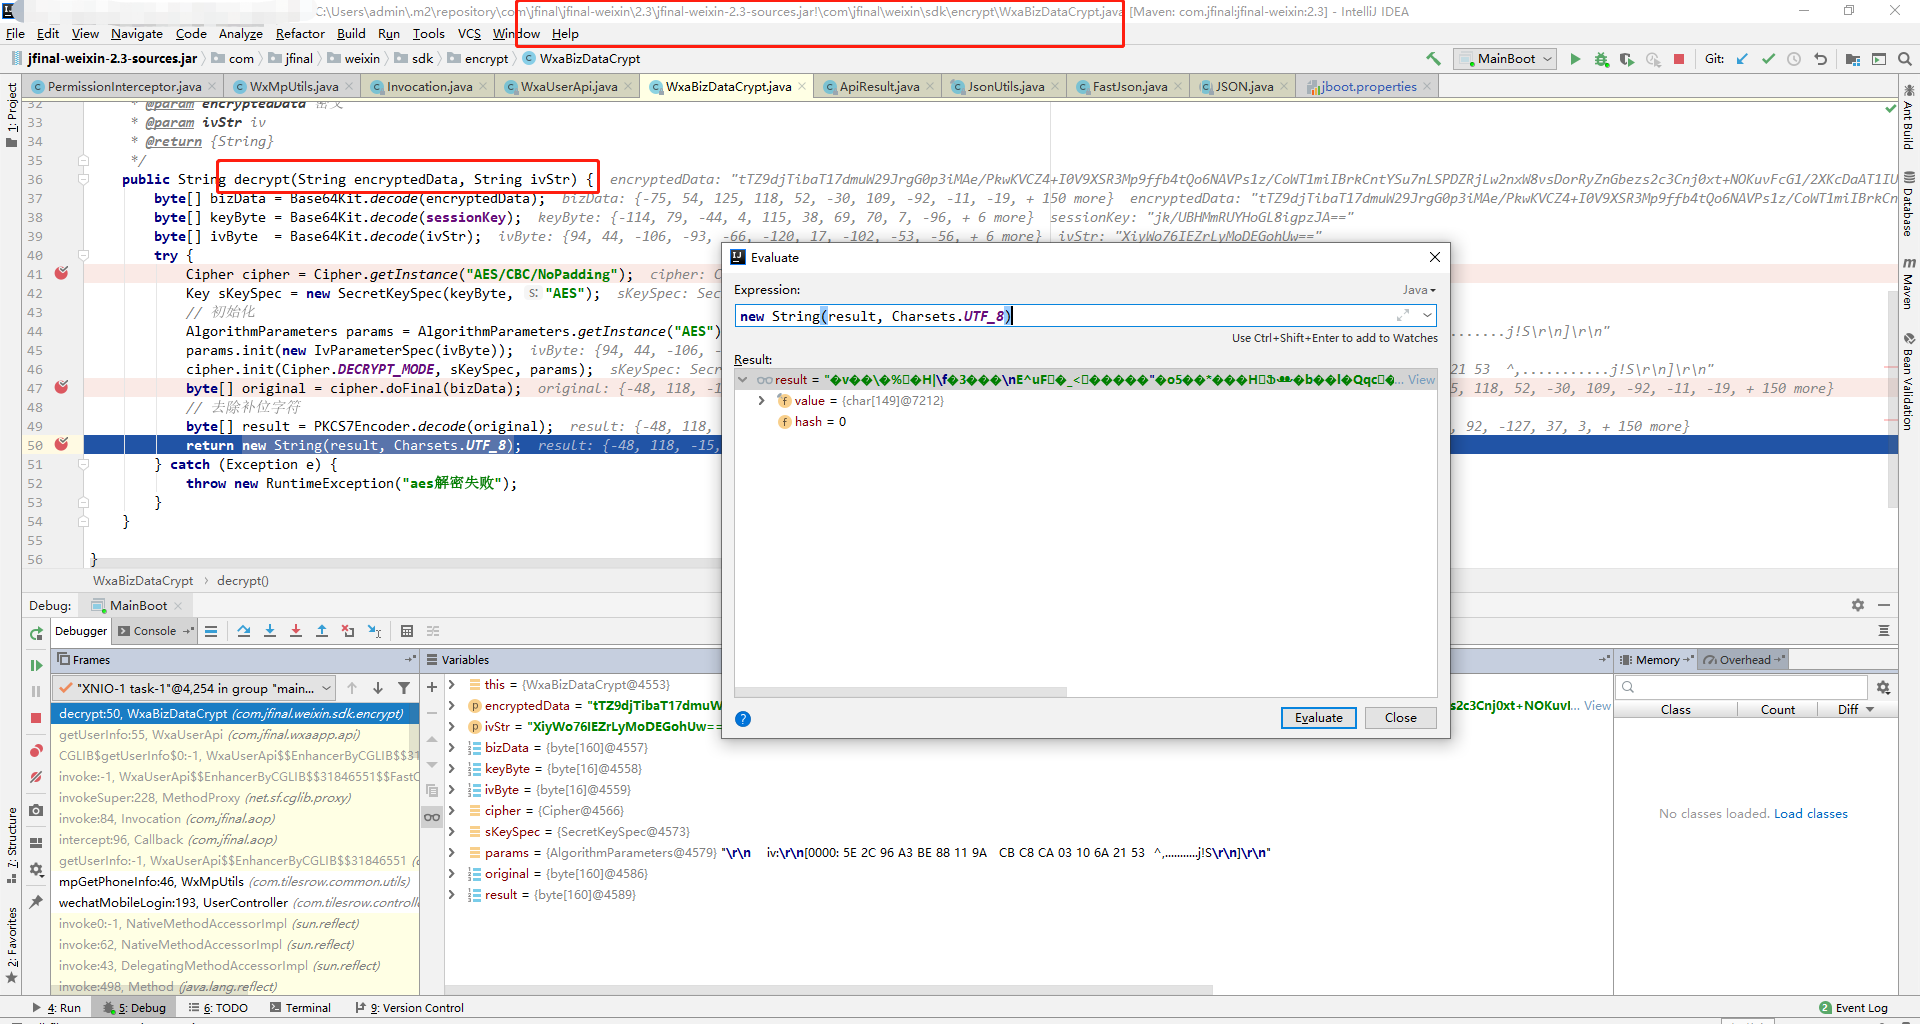Resume program in the debug sidebar

point(36,665)
